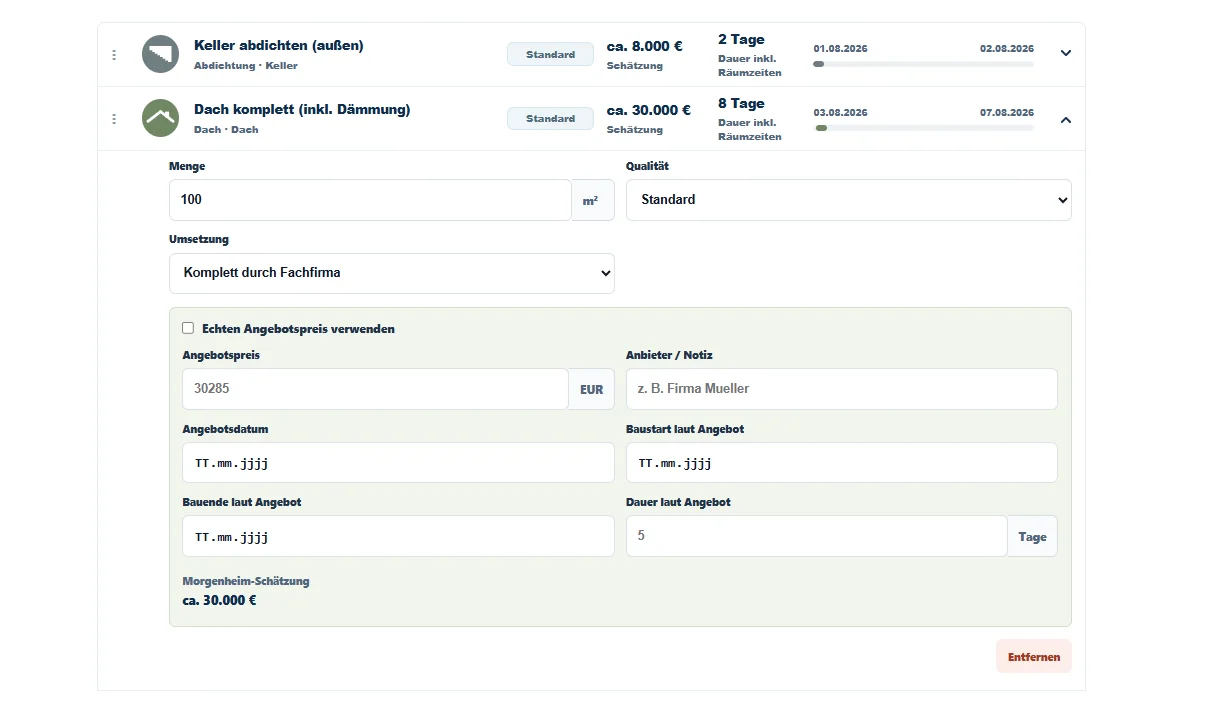
Task: Click the Dauer laut Angebot field
Action: point(816,536)
